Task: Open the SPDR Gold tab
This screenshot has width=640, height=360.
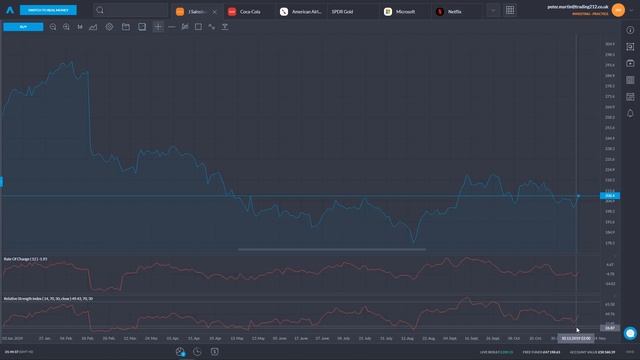Action: click(x=342, y=12)
